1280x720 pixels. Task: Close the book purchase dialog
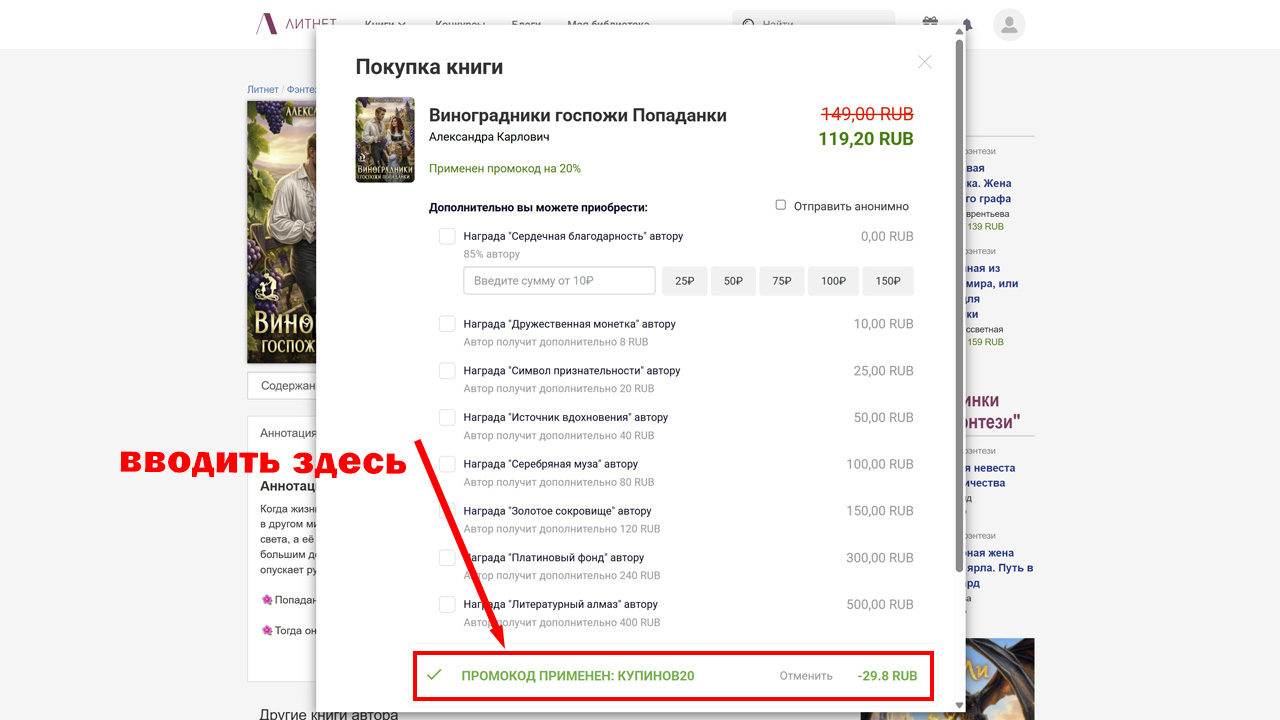tap(924, 62)
